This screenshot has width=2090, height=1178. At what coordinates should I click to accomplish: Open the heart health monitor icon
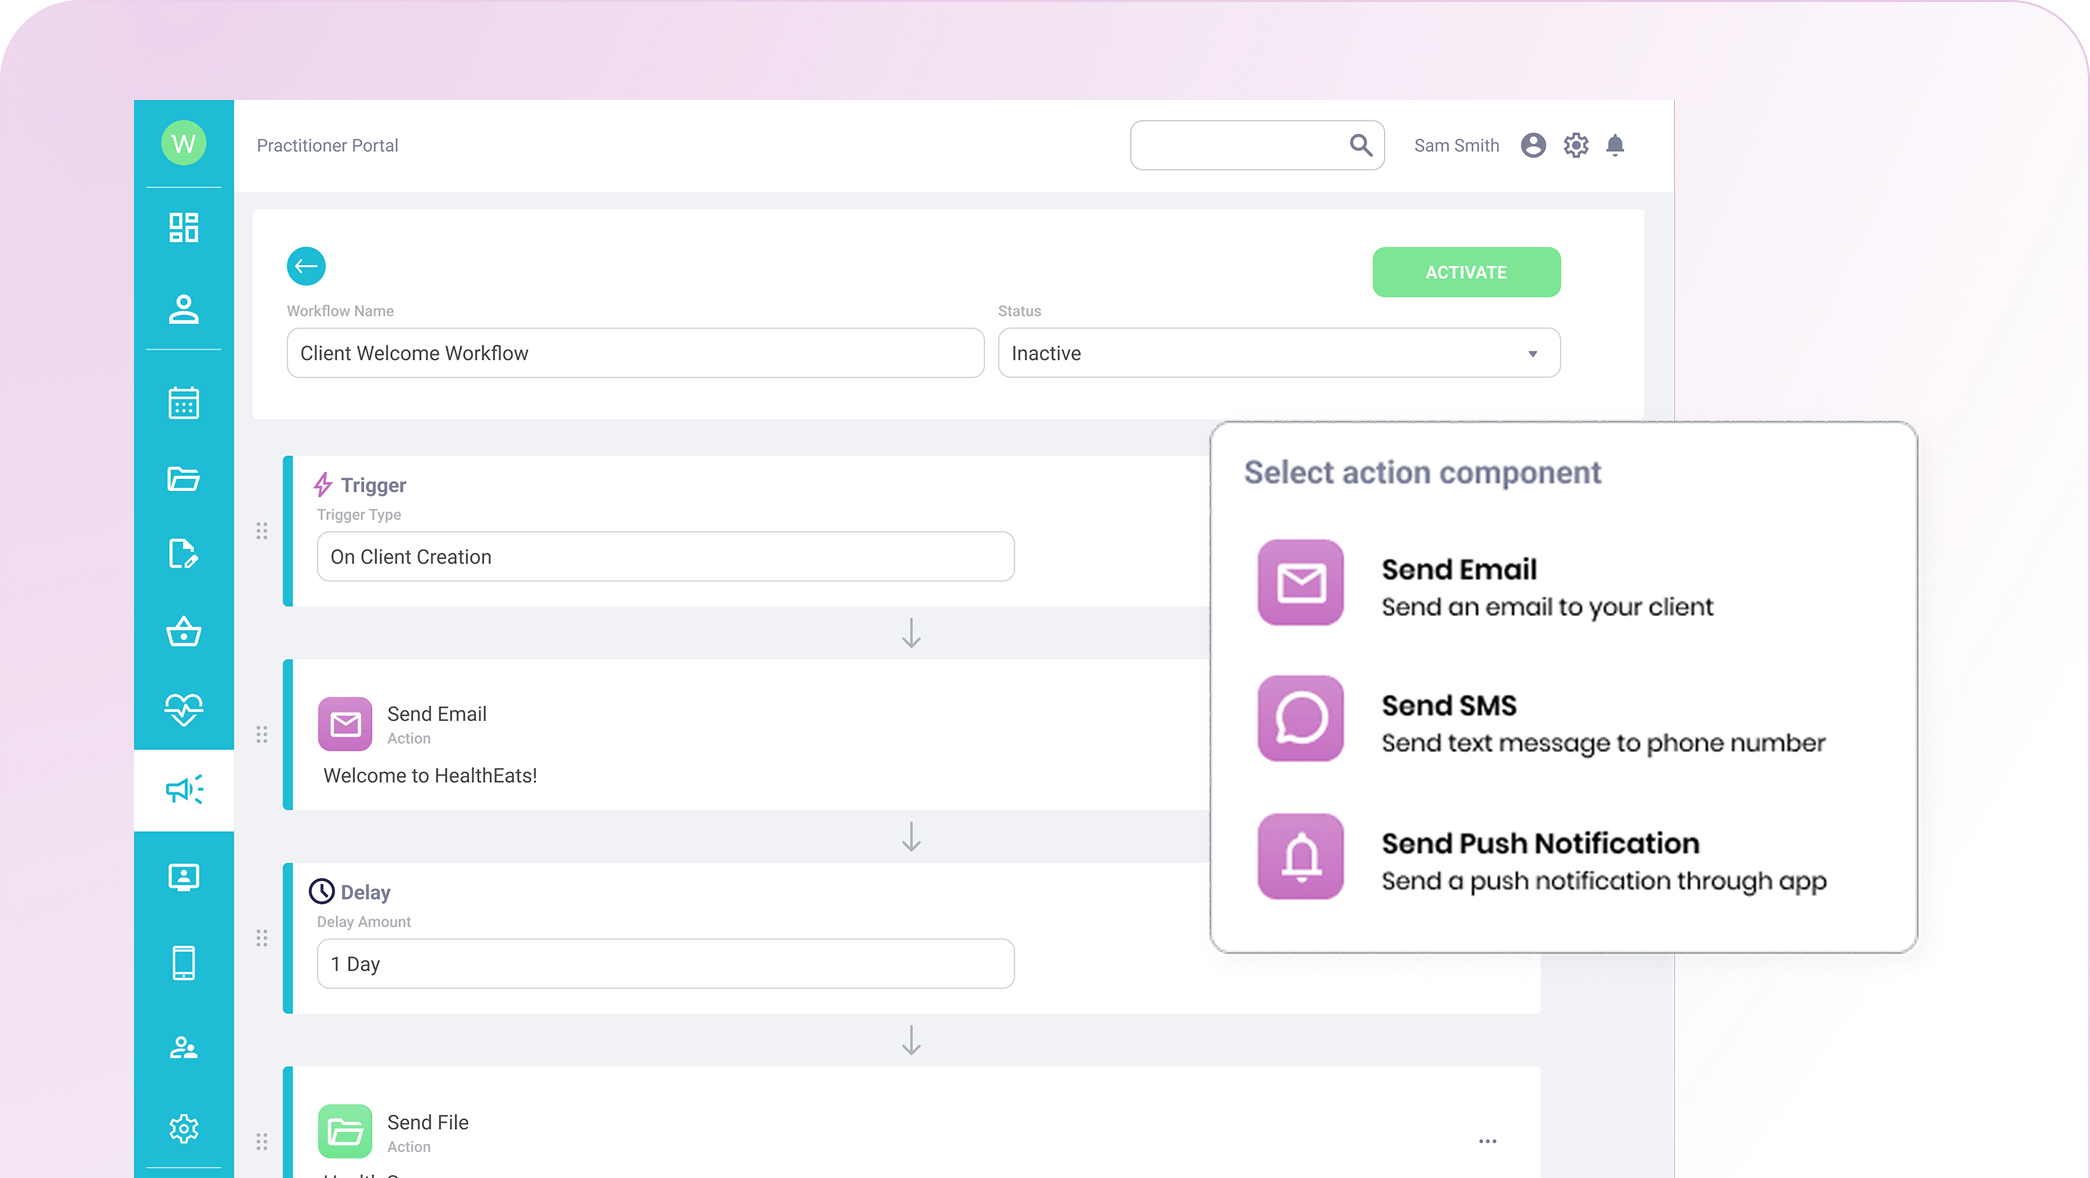coord(184,709)
